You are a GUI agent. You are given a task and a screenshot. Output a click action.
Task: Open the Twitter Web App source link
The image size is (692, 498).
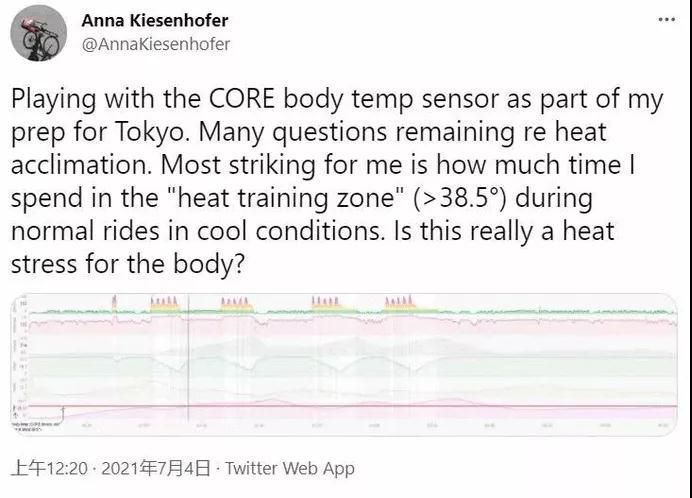(x=290, y=468)
